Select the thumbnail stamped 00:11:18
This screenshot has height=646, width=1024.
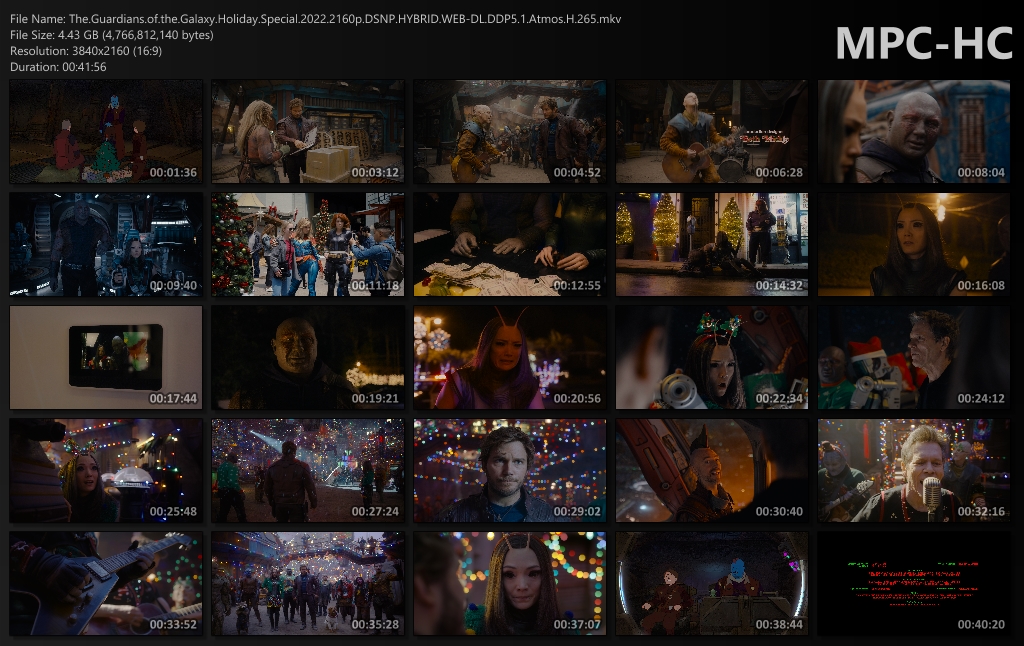(308, 244)
